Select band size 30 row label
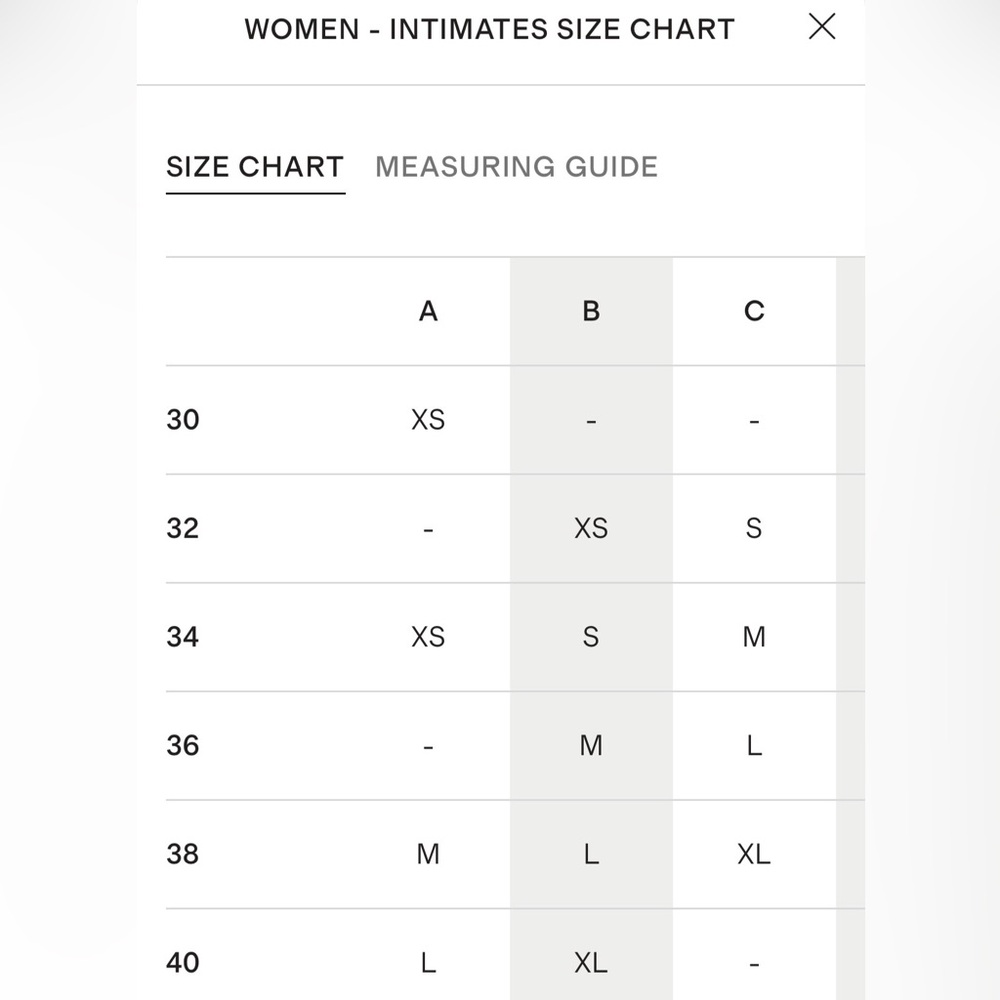The width and height of the screenshot is (1000, 1000). click(183, 420)
